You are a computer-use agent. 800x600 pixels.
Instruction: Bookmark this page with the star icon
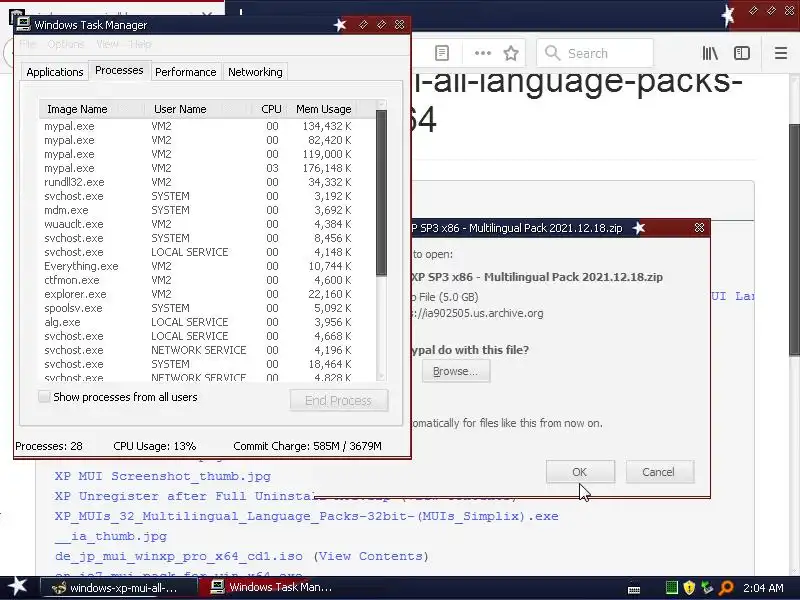pos(511,53)
